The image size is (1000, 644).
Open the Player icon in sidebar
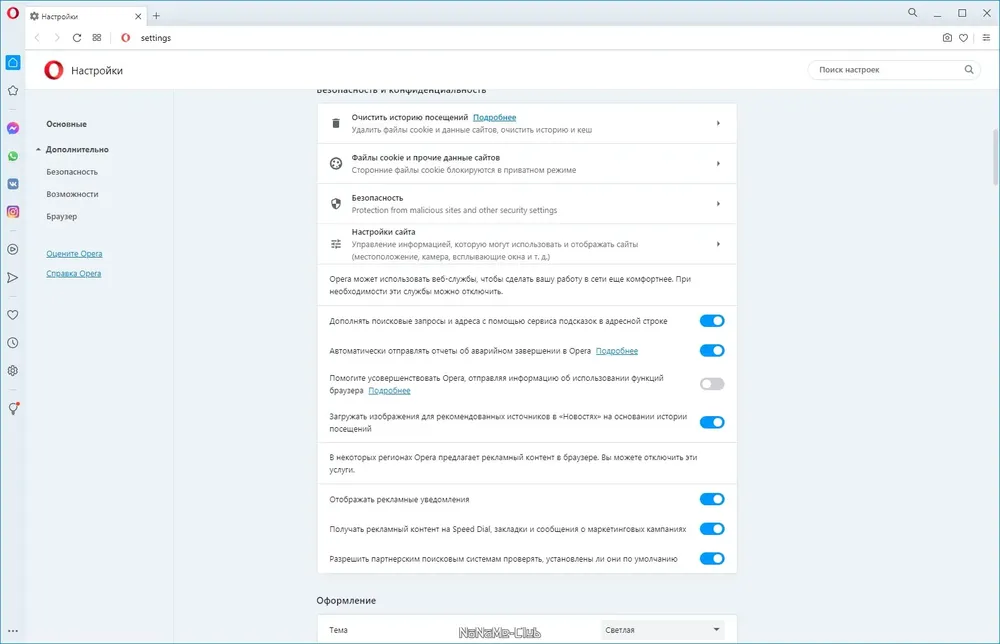click(x=13, y=249)
